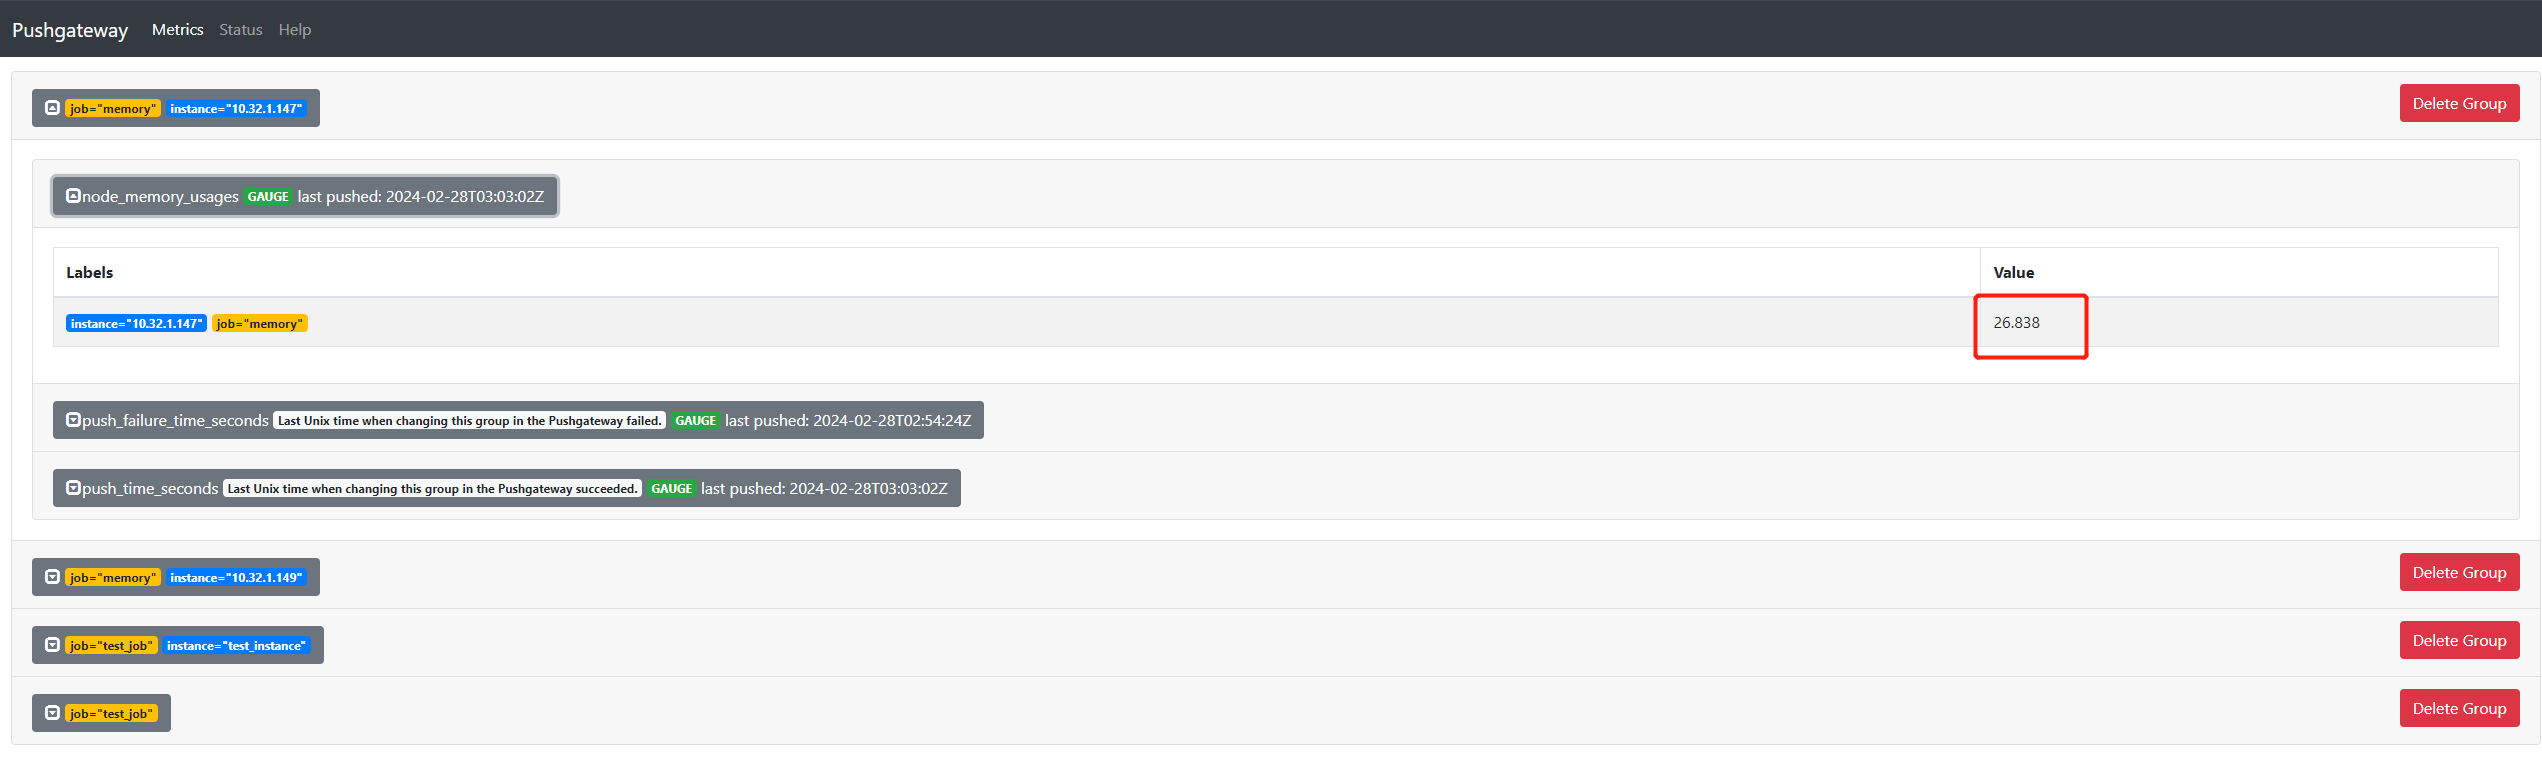Click the instance="10.32.1.149" badge
Screen dimensions: 2542x757
click(x=236, y=578)
